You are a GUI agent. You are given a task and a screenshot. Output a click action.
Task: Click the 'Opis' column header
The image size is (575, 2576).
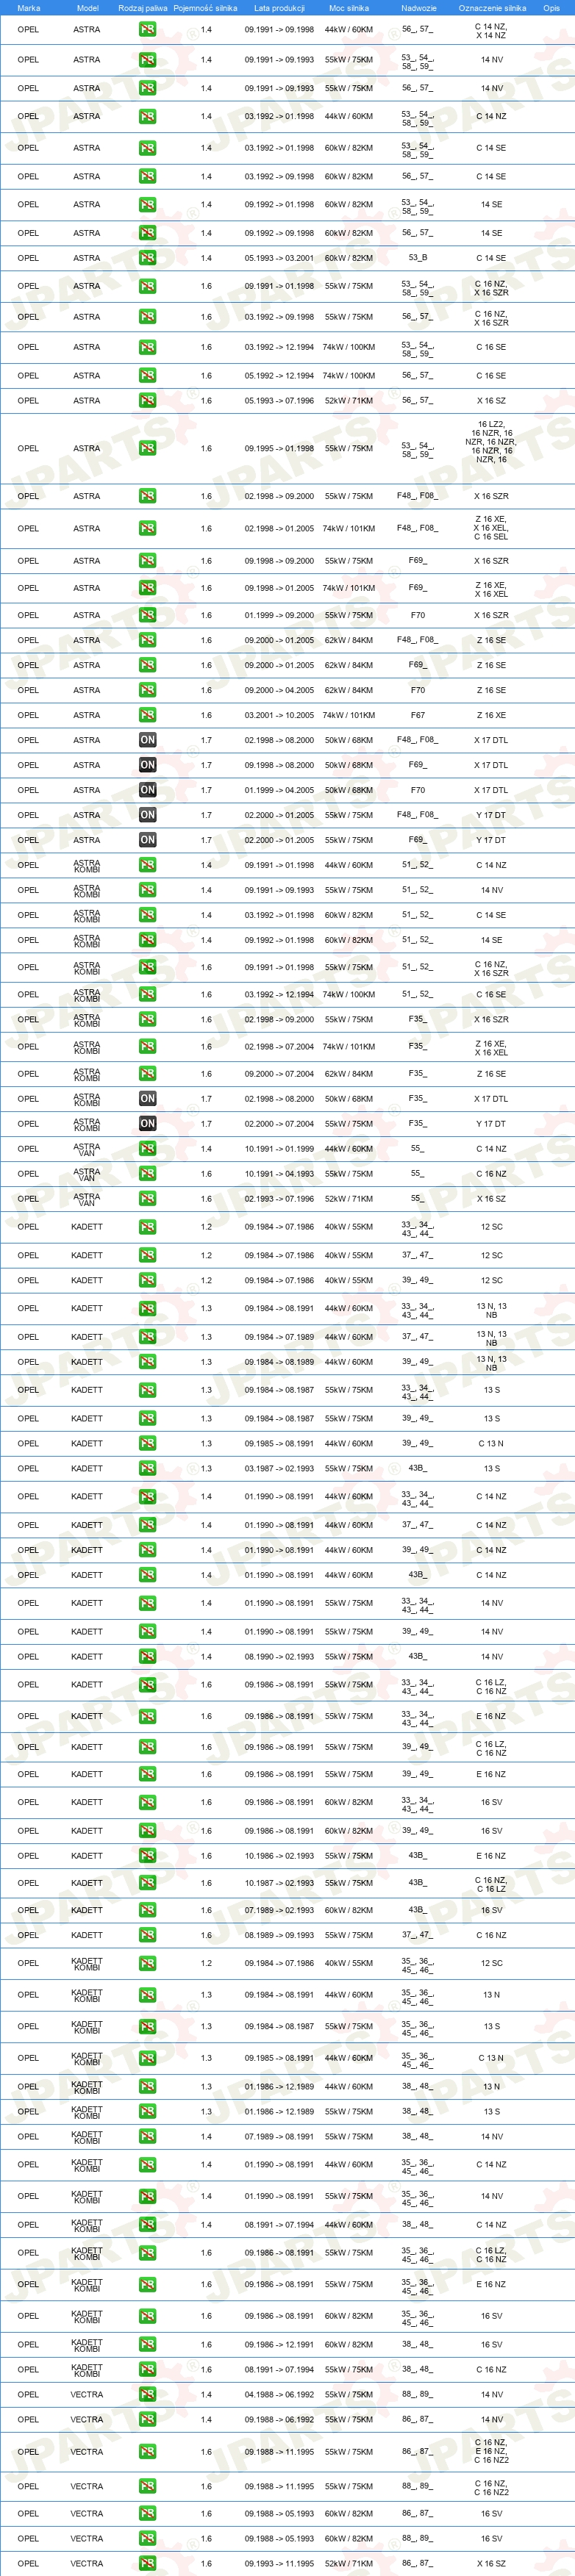pos(551,8)
